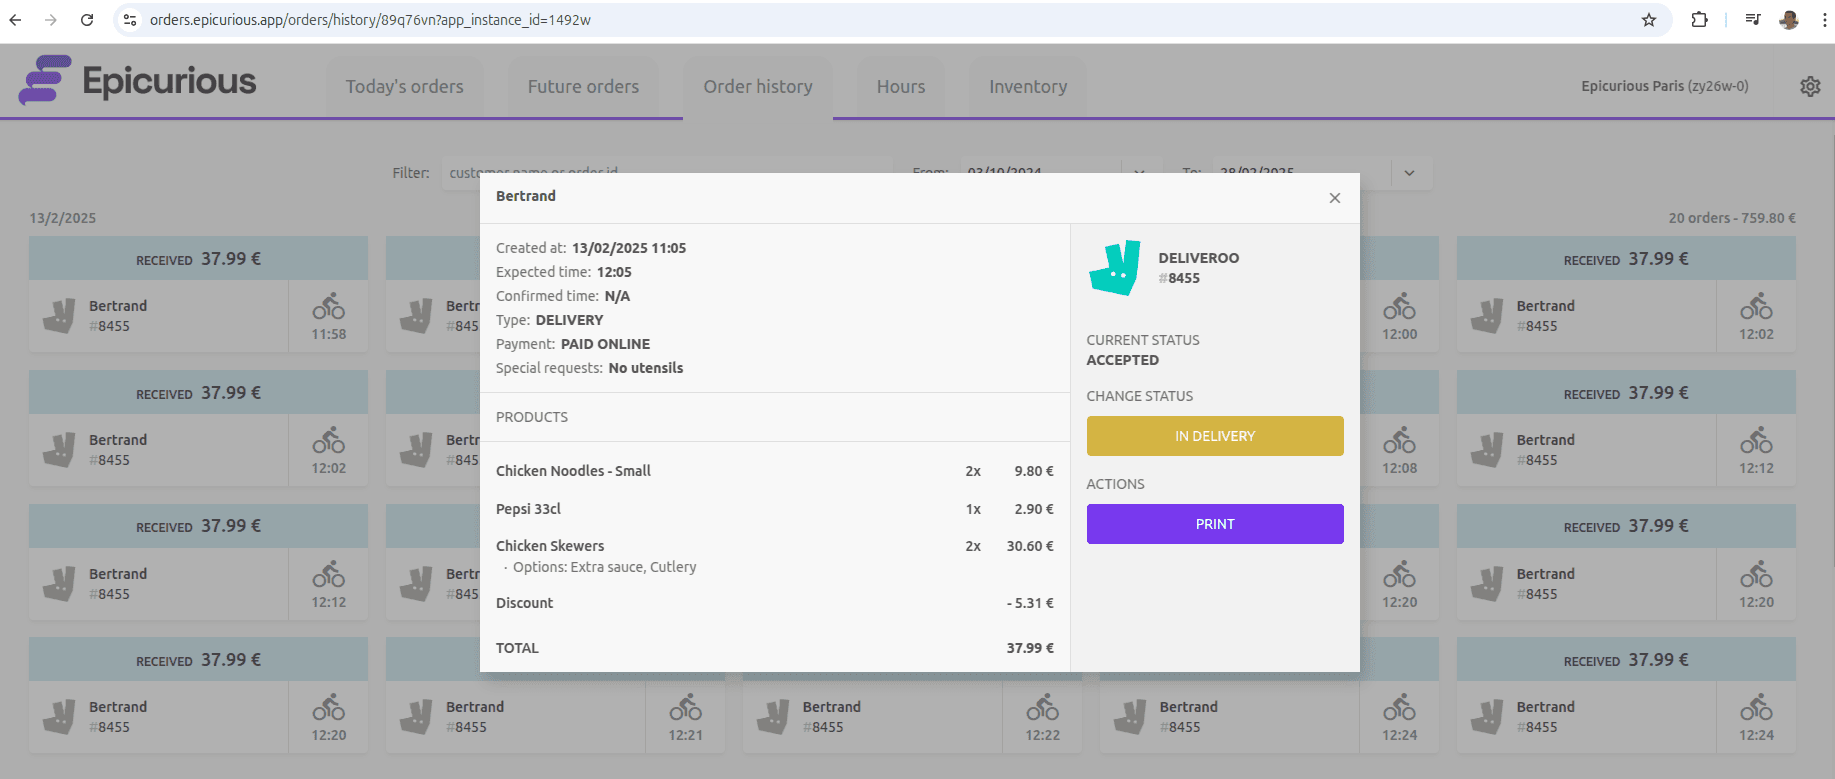Open the settings gear icon
The width and height of the screenshot is (1835, 779).
click(x=1810, y=87)
